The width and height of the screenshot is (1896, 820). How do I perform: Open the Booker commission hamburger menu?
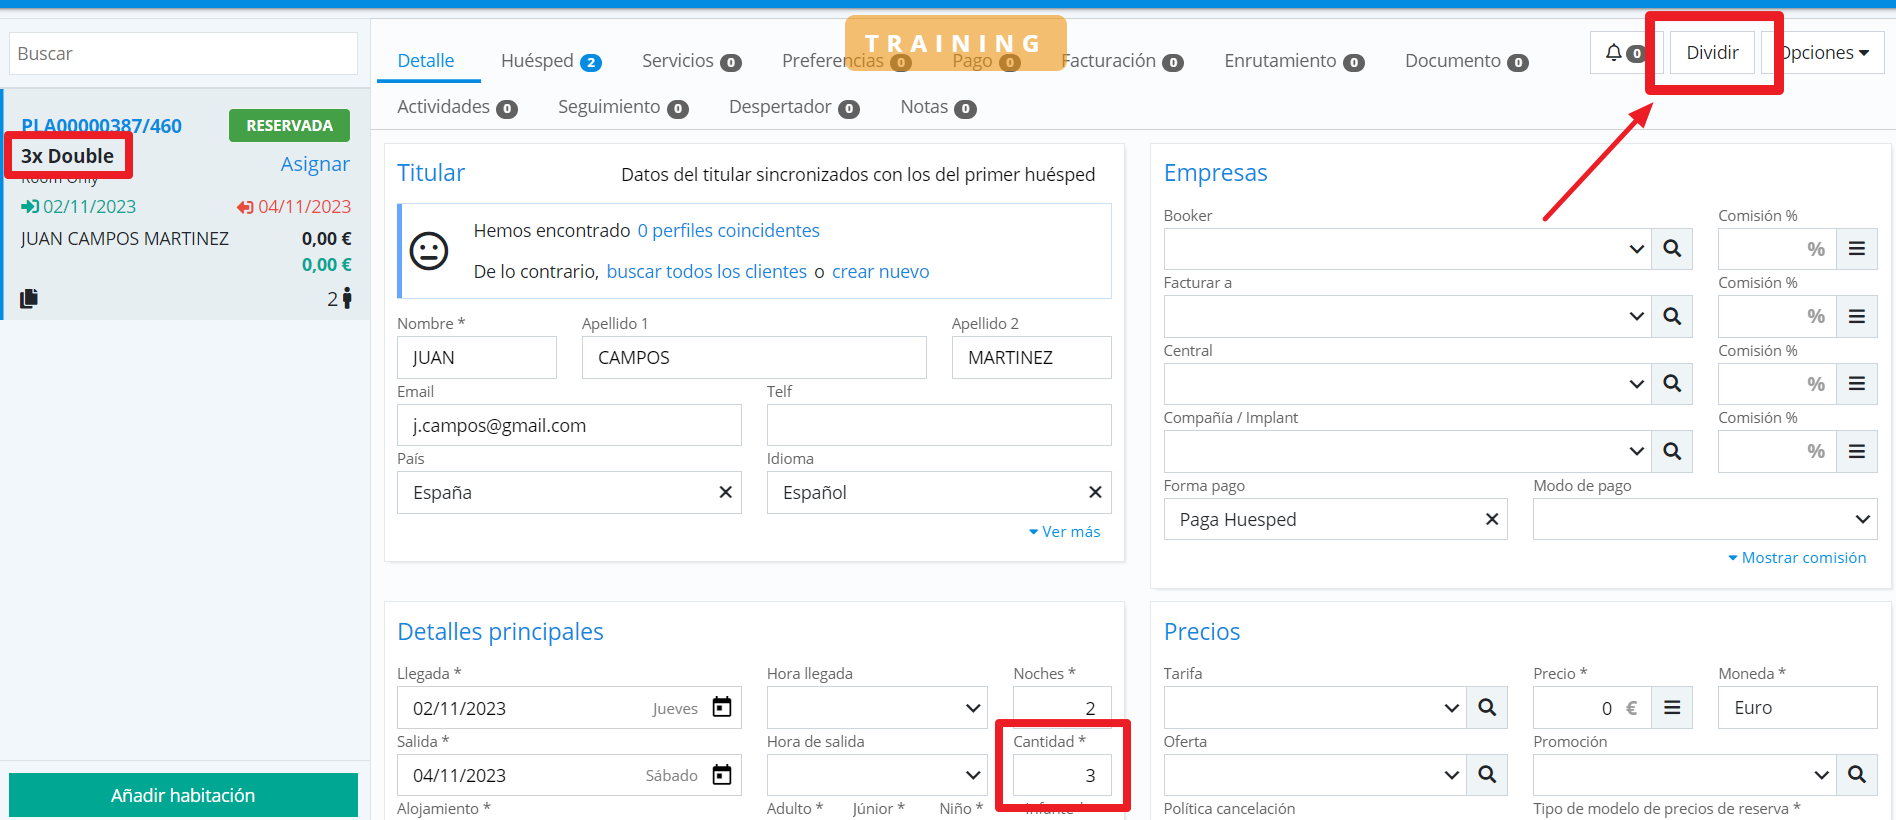click(x=1856, y=249)
